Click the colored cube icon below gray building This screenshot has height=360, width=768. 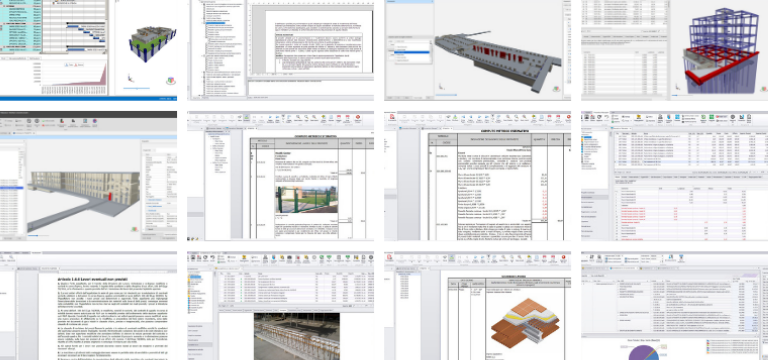556,89
